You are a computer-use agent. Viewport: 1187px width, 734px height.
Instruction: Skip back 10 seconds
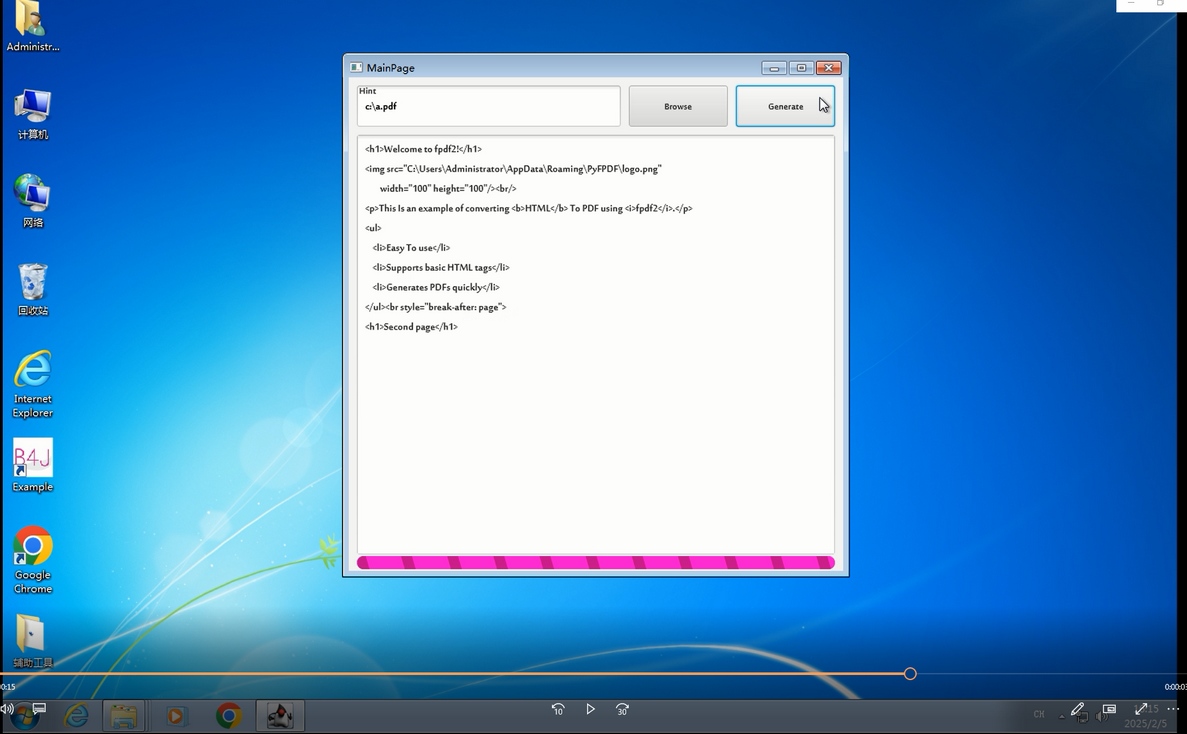pyautogui.click(x=558, y=709)
